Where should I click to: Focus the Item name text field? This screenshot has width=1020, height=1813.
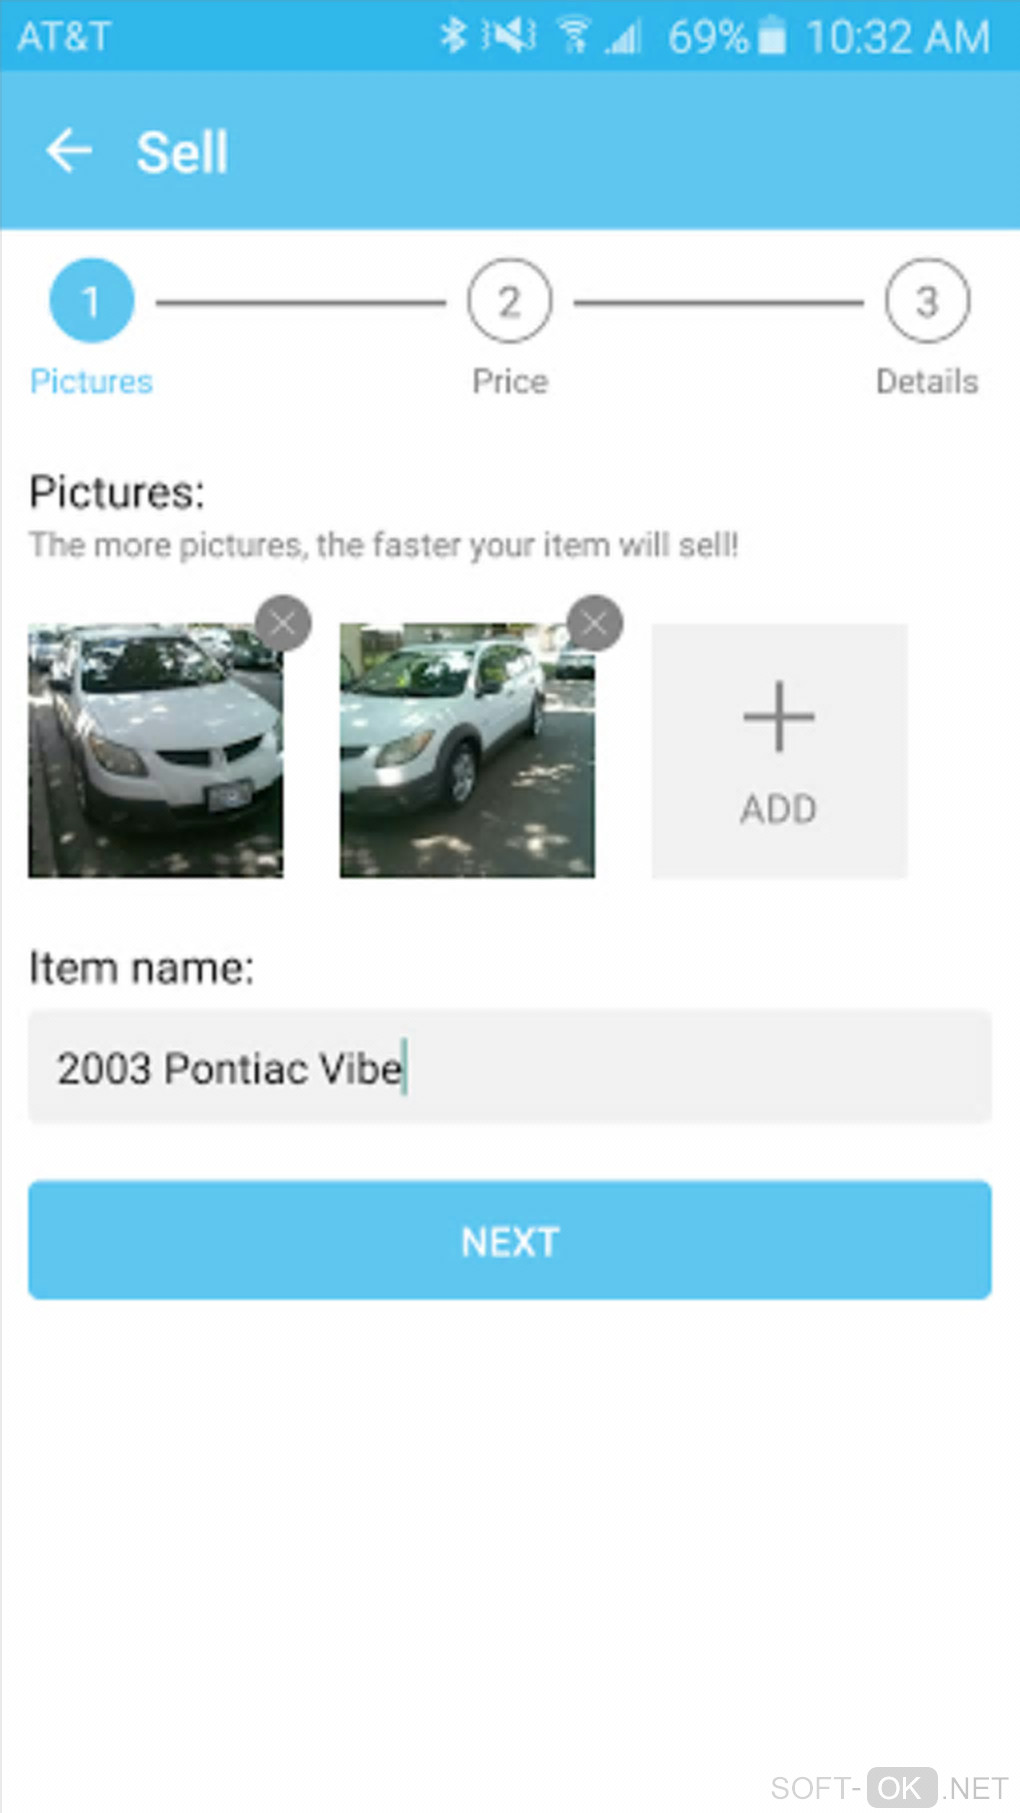tap(509, 1067)
